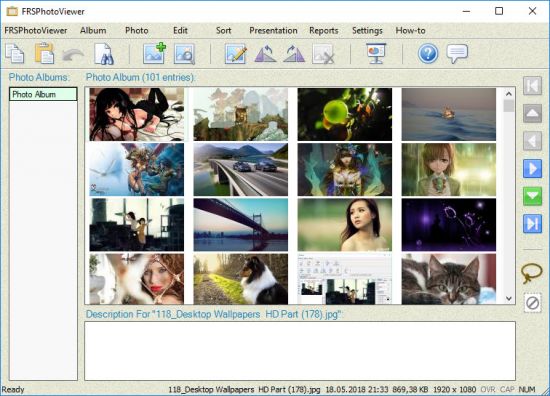The image size is (550, 396).
Task: Click the View photo magnifier icon
Action: tap(184, 54)
